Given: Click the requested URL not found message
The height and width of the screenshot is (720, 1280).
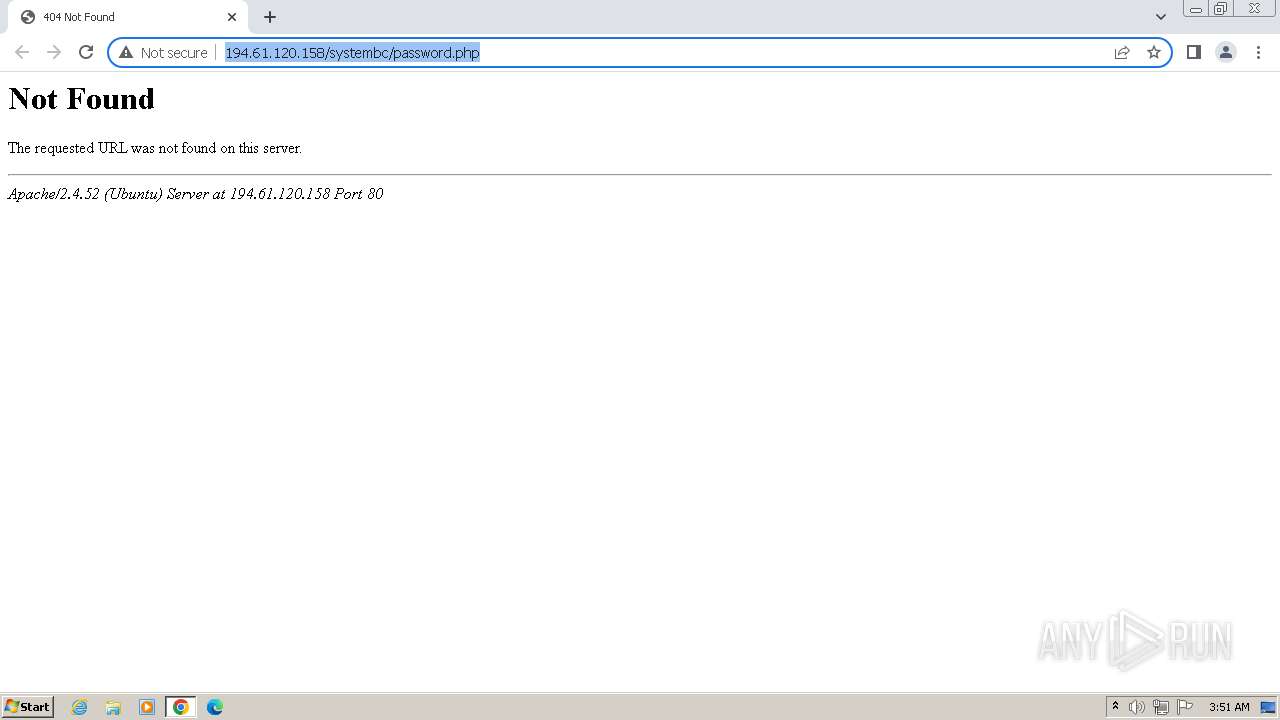Looking at the screenshot, I should [x=155, y=148].
